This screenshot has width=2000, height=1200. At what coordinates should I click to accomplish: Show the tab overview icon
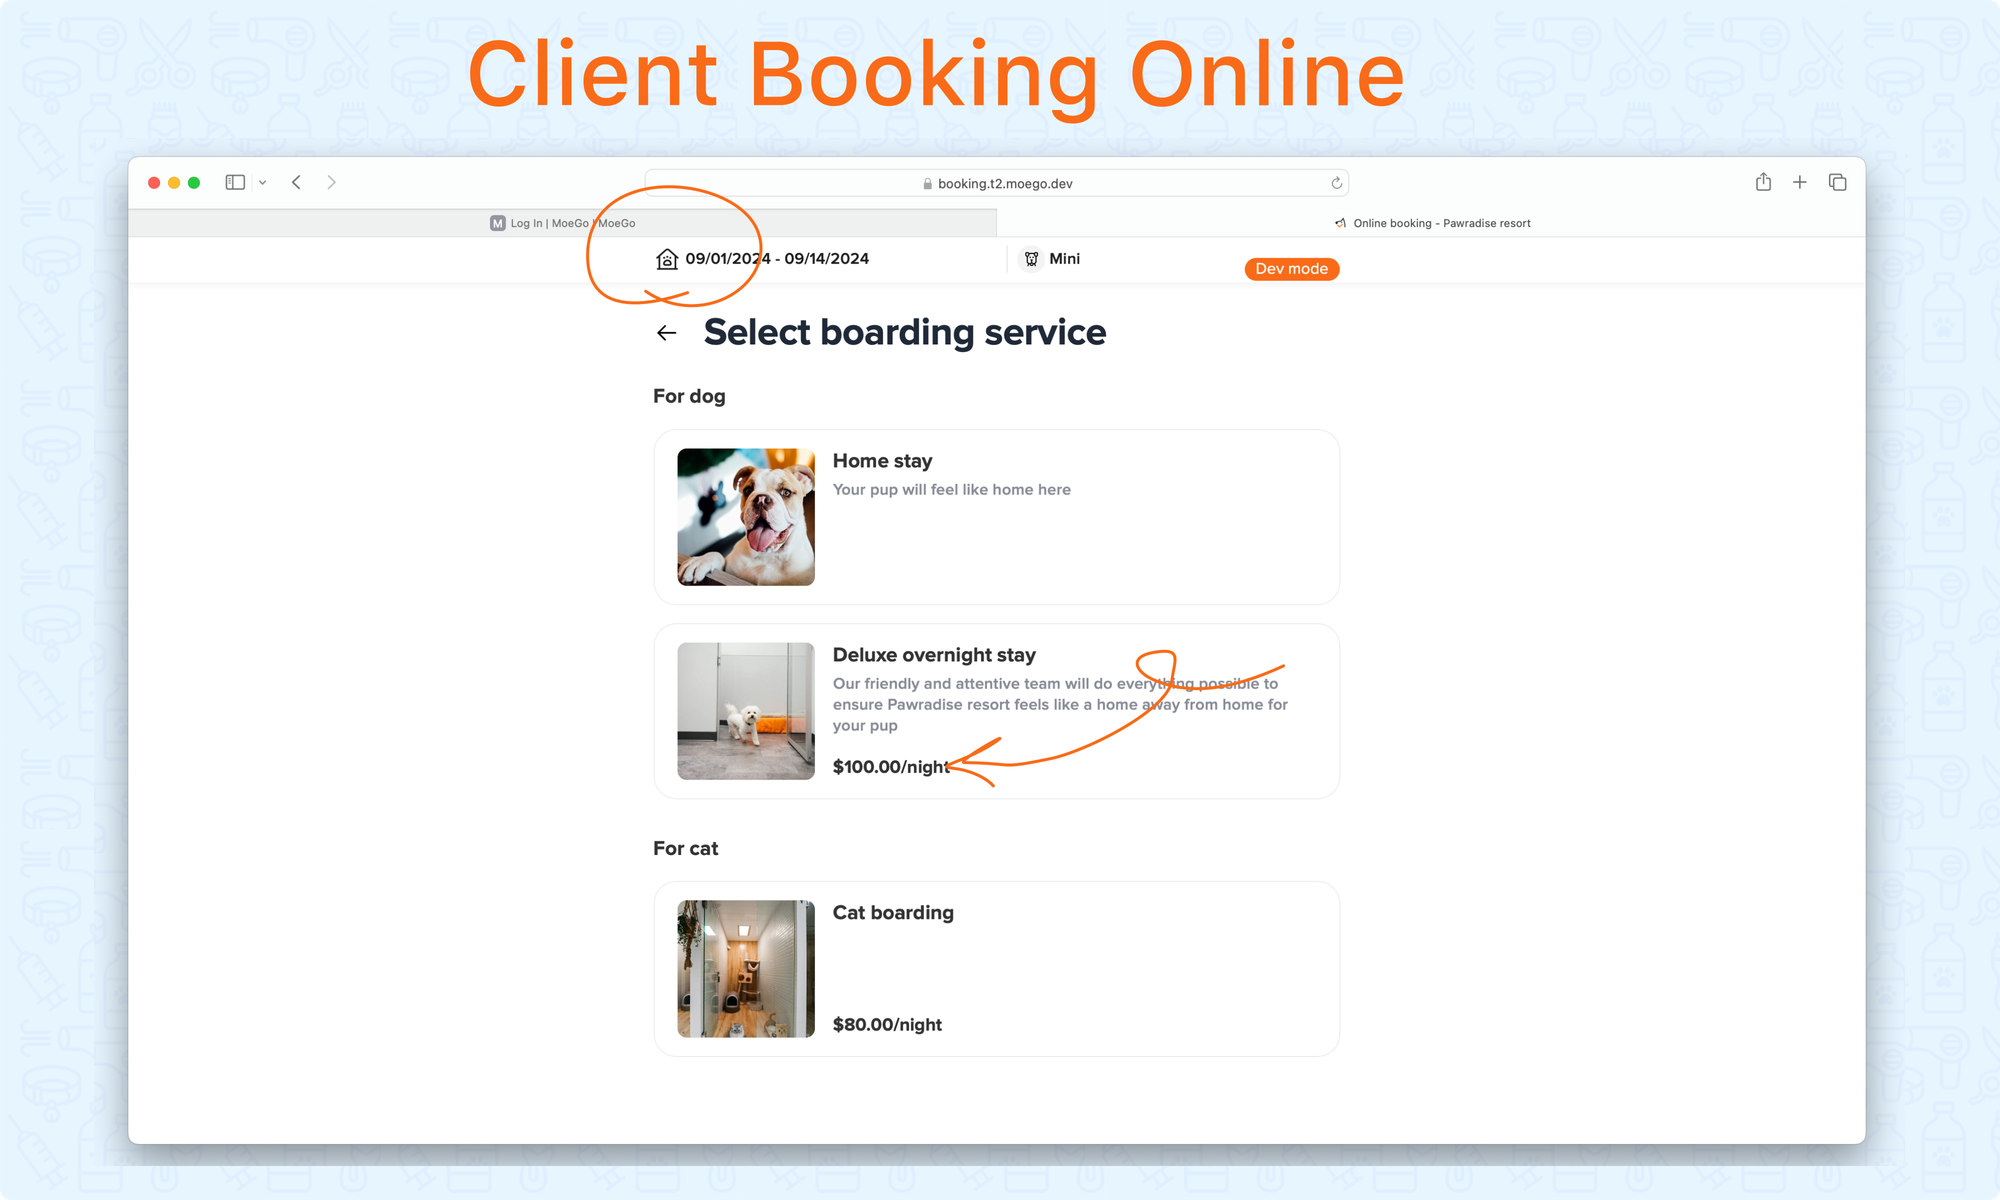coord(1837,182)
